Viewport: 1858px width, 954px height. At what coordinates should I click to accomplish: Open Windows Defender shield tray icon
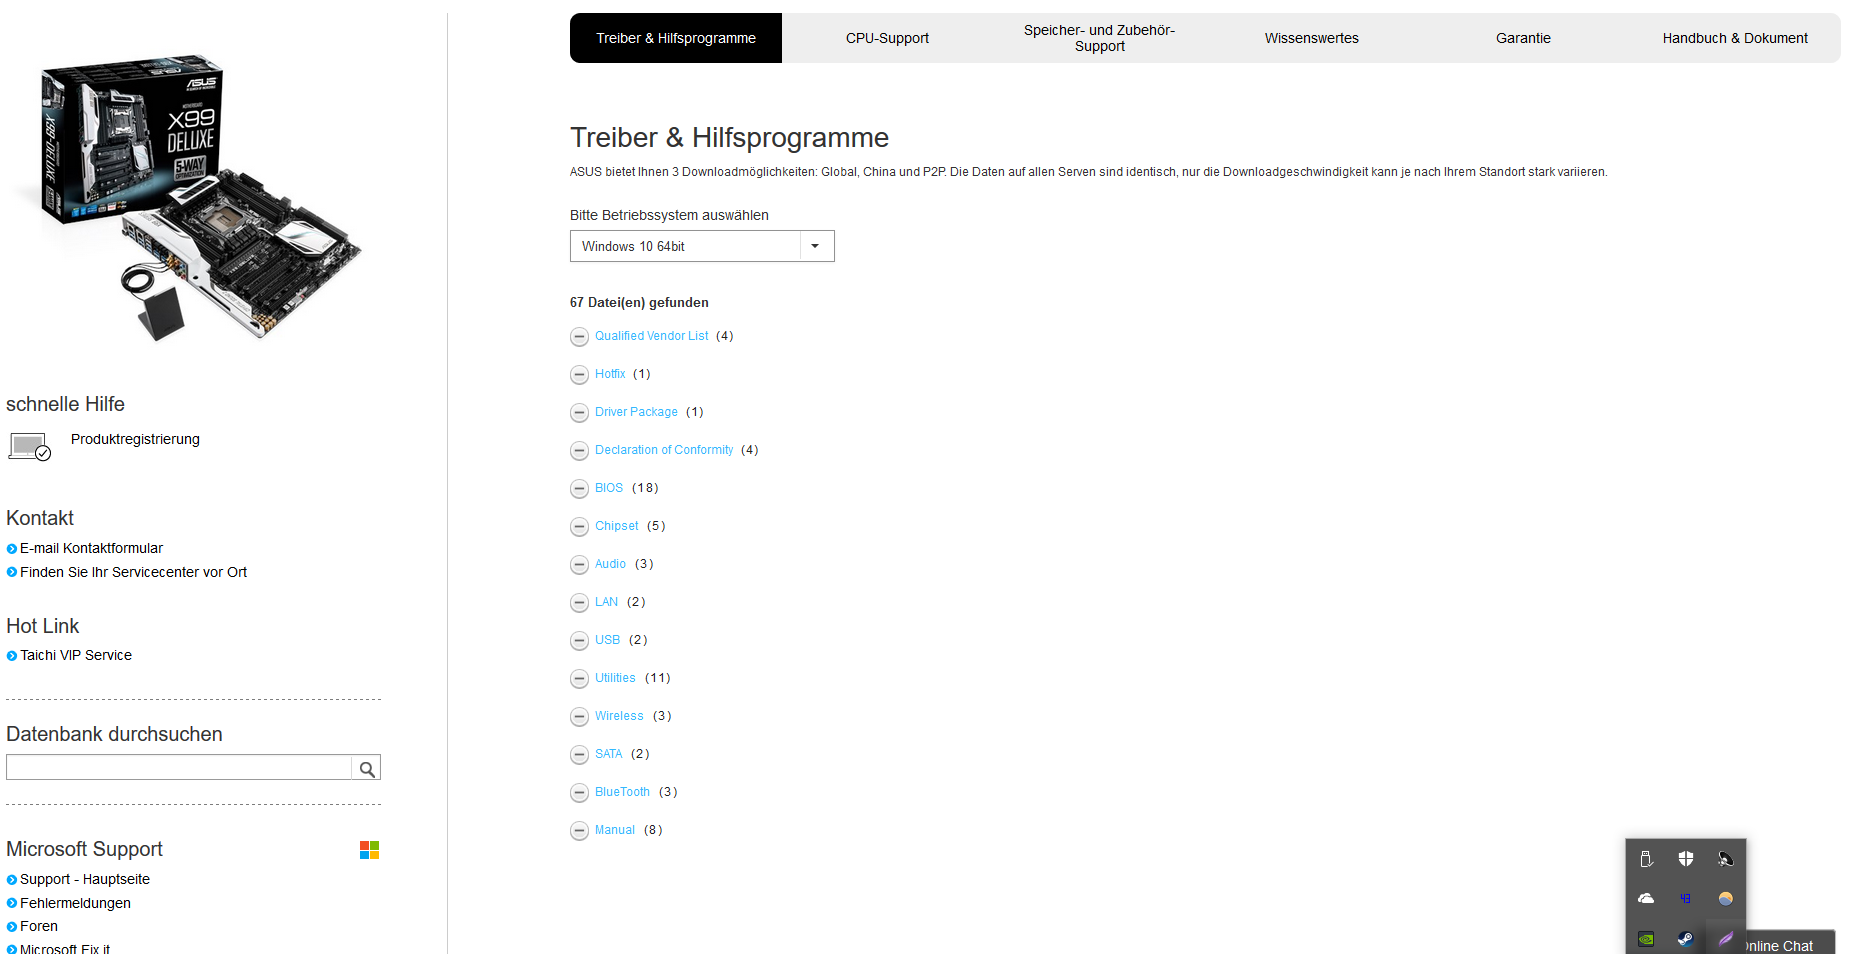pyautogui.click(x=1686, y=859)
